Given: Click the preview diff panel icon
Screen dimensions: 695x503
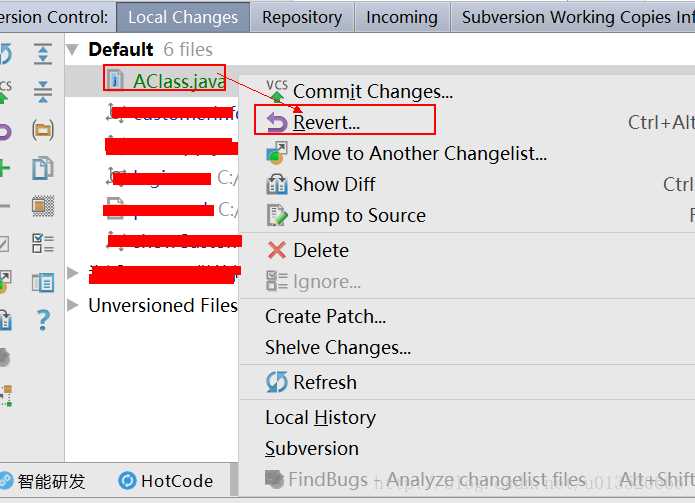Looking at the screenshot, I should 43,282.
